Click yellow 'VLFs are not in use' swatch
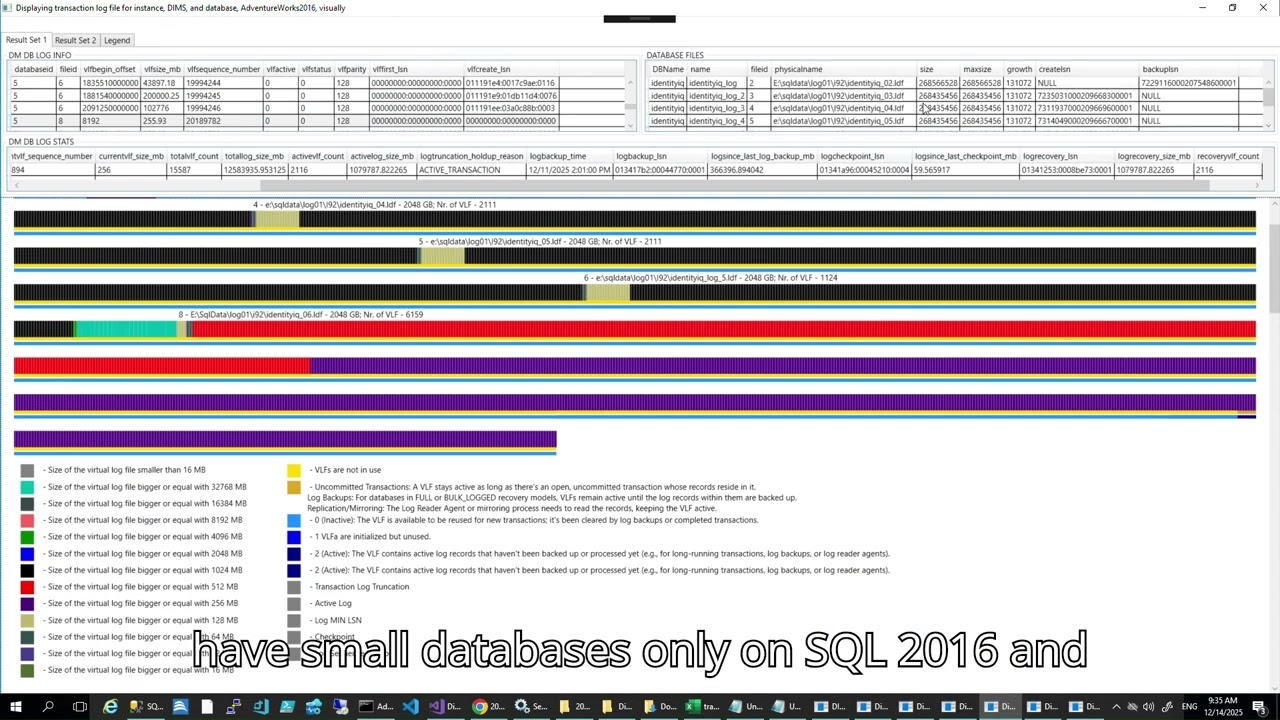The height and width of the screenshot is (720, 1280). coord(294,470)
